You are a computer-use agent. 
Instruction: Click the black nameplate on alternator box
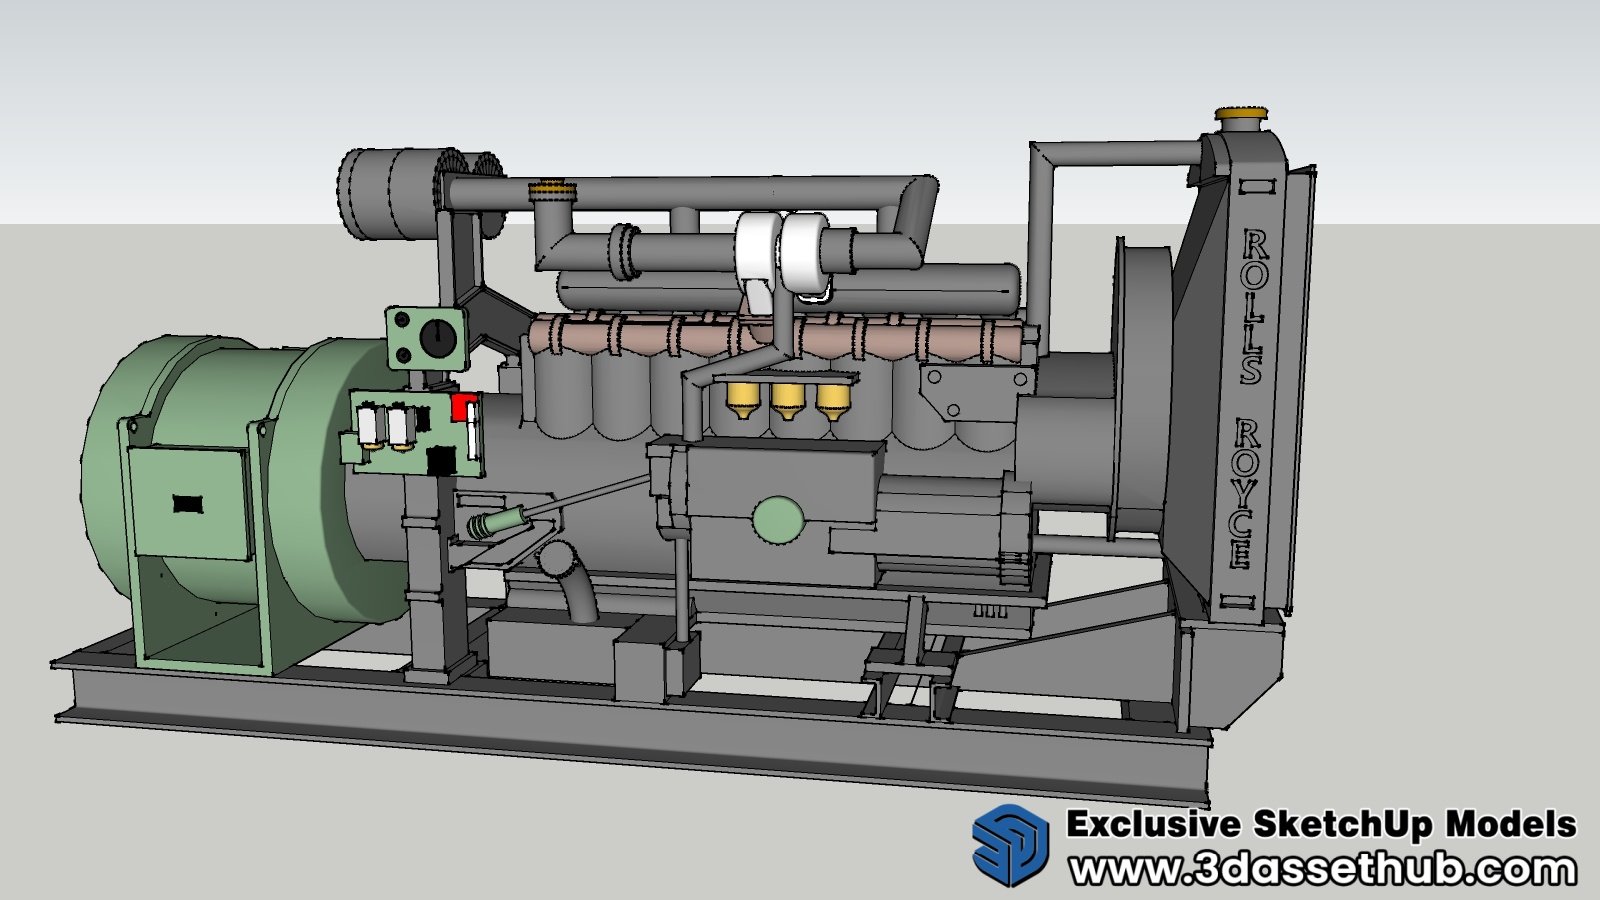click(x=187, y=504)
